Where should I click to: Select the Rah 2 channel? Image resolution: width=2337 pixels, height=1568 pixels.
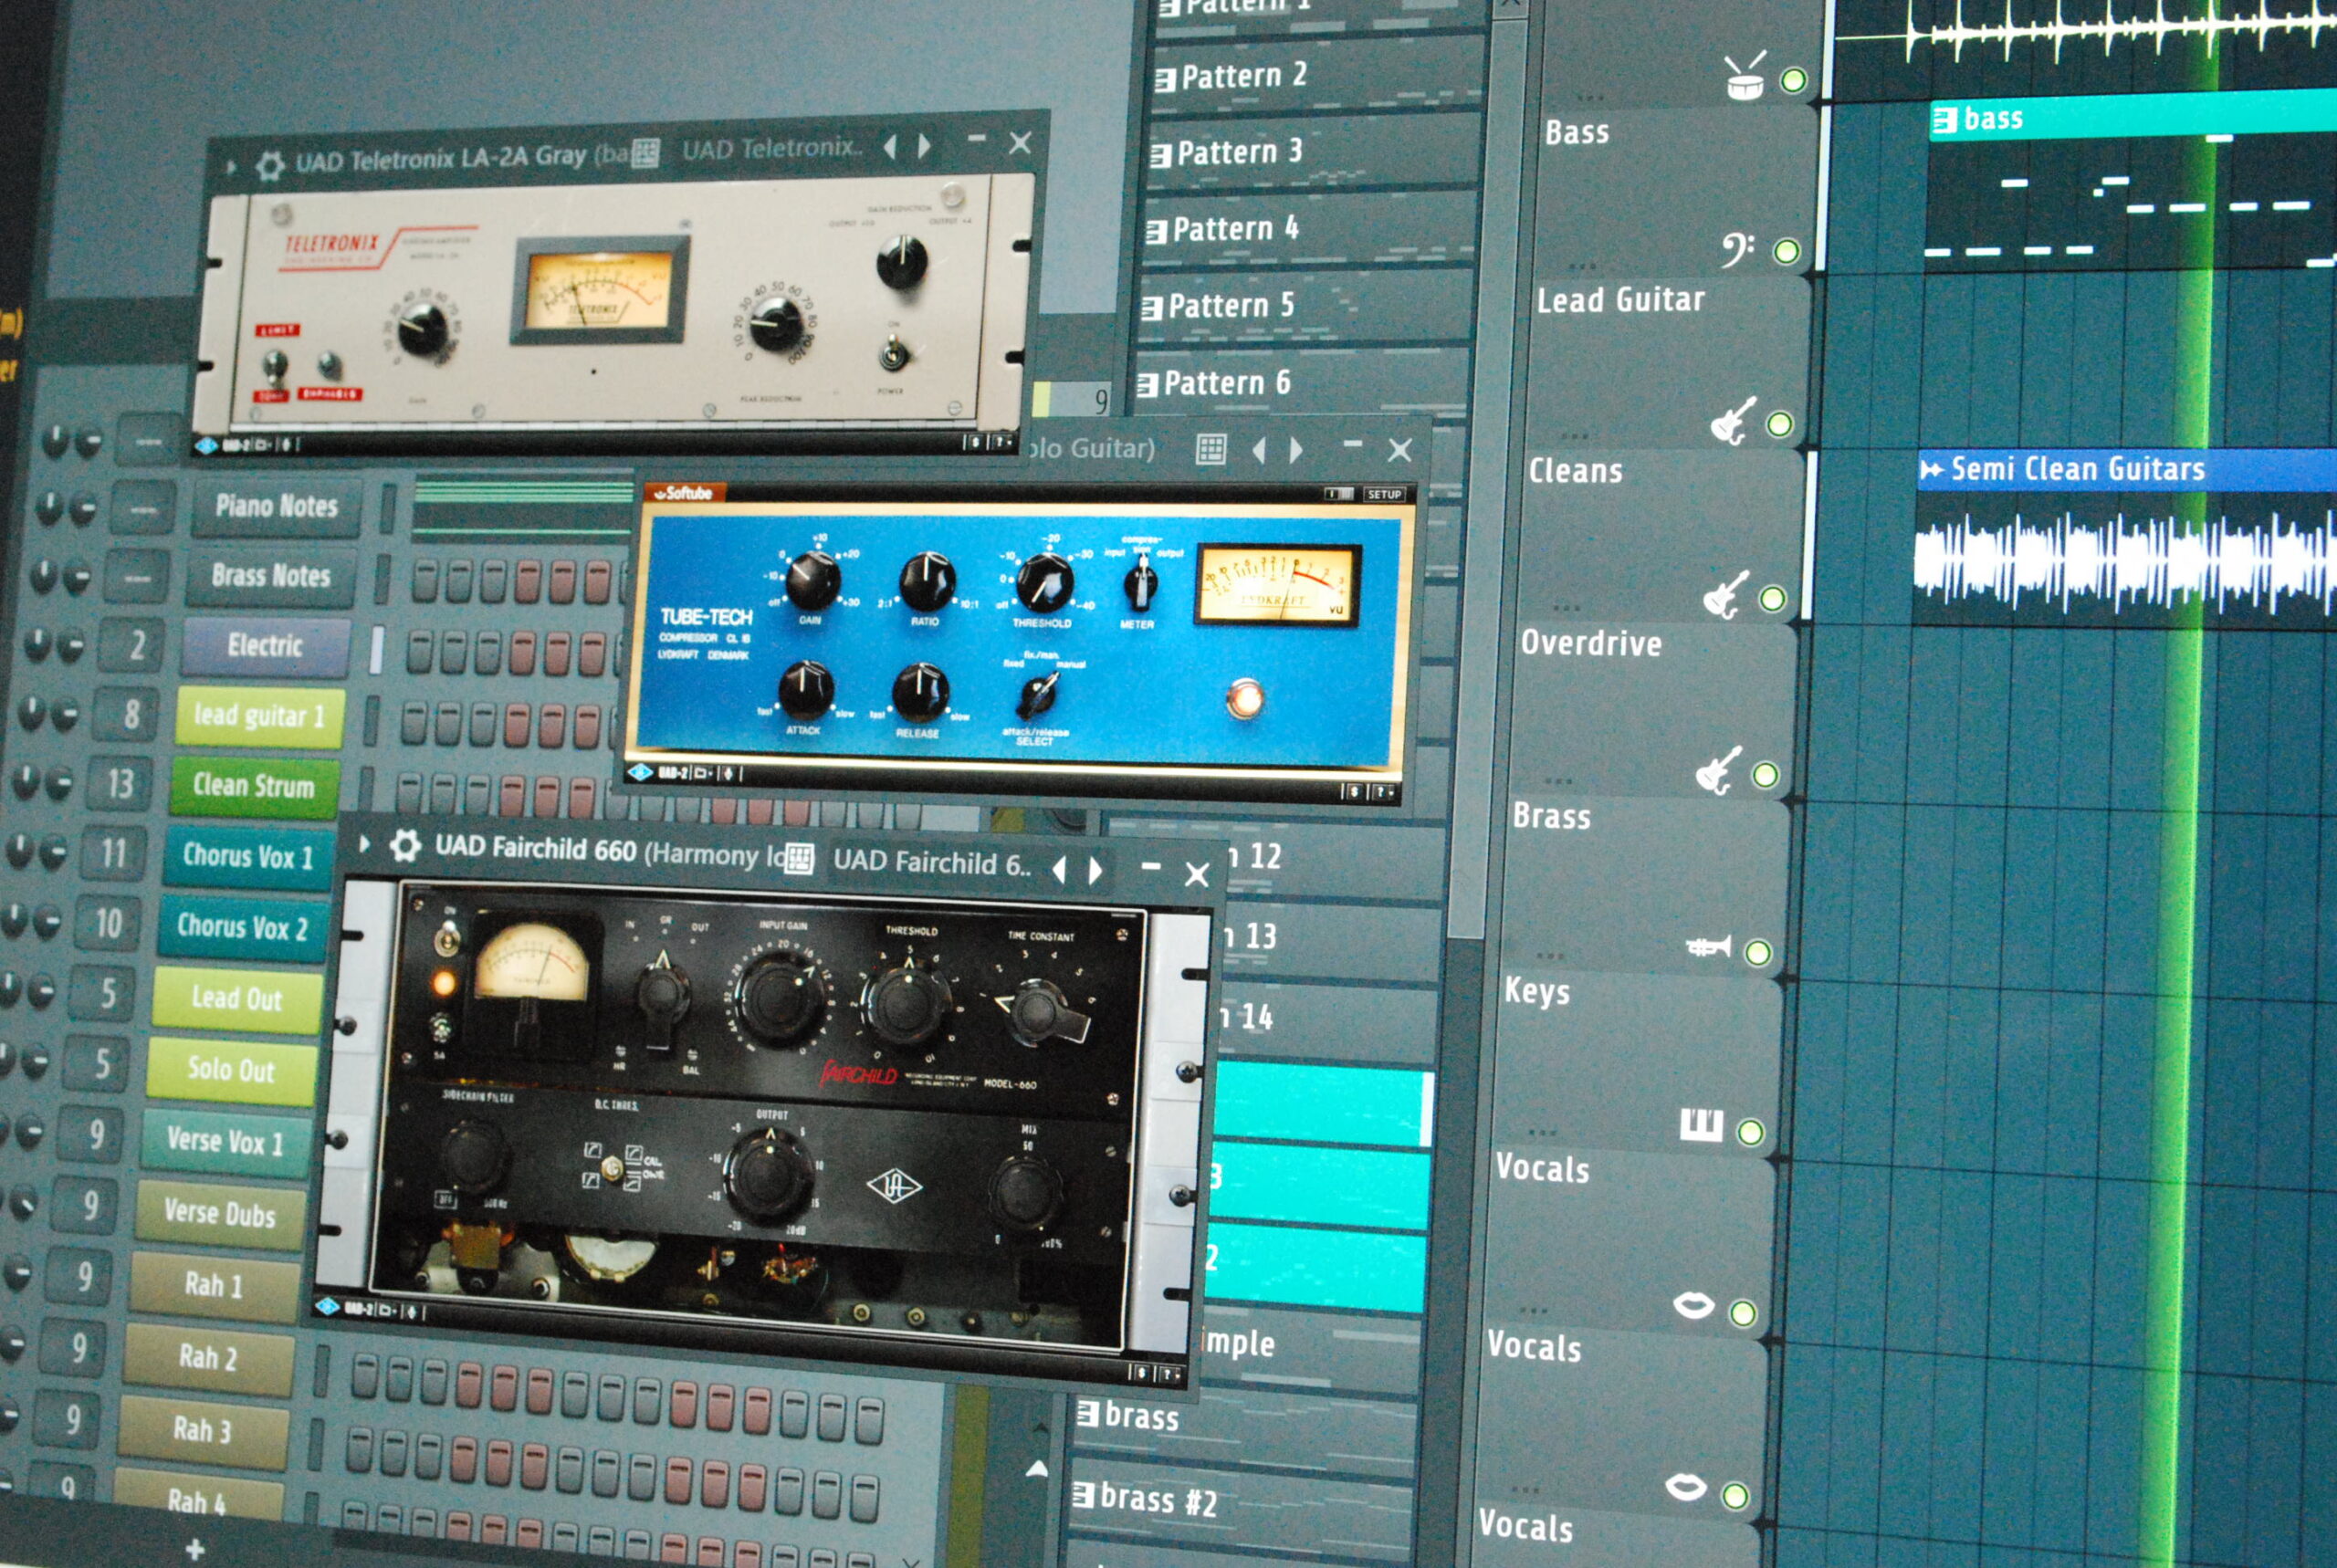[207, 1358]
